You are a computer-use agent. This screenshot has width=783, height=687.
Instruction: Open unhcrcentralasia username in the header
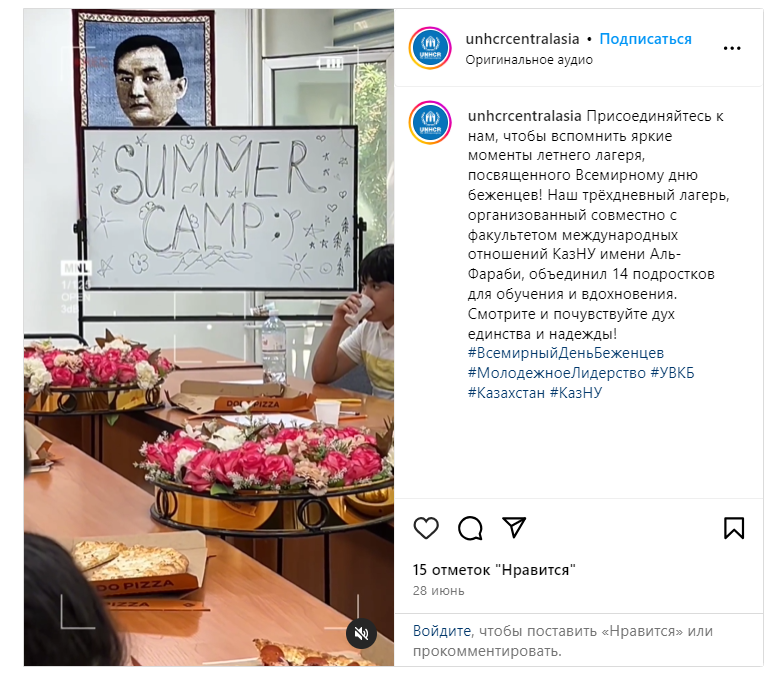pos(522,39)
